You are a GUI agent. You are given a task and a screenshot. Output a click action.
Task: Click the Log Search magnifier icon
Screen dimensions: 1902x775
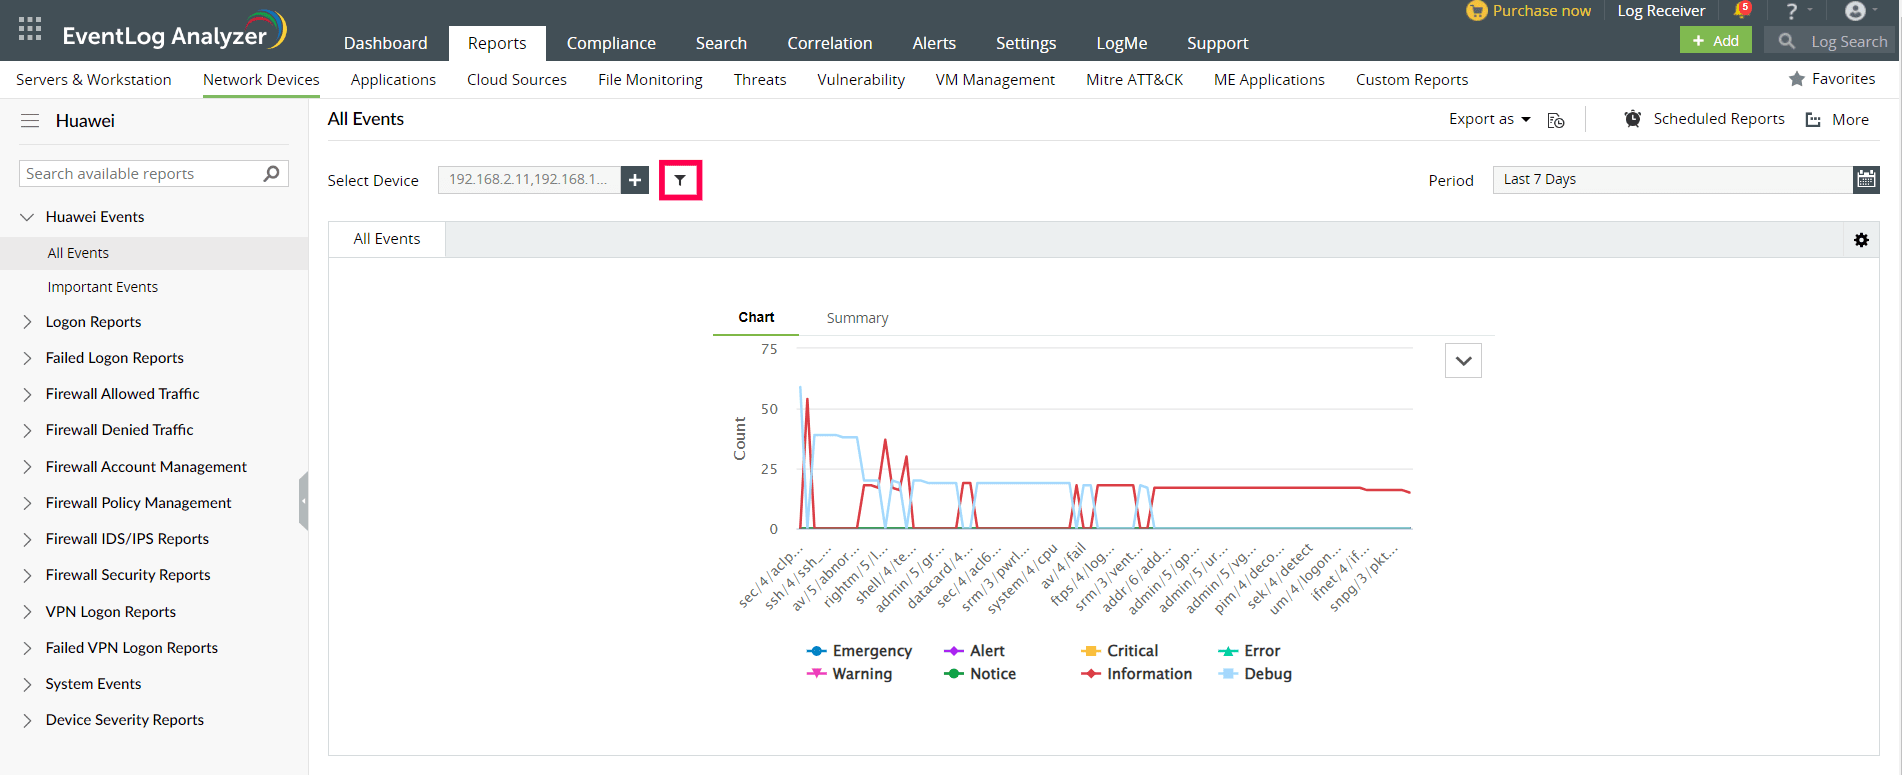tap(1787, 41)
